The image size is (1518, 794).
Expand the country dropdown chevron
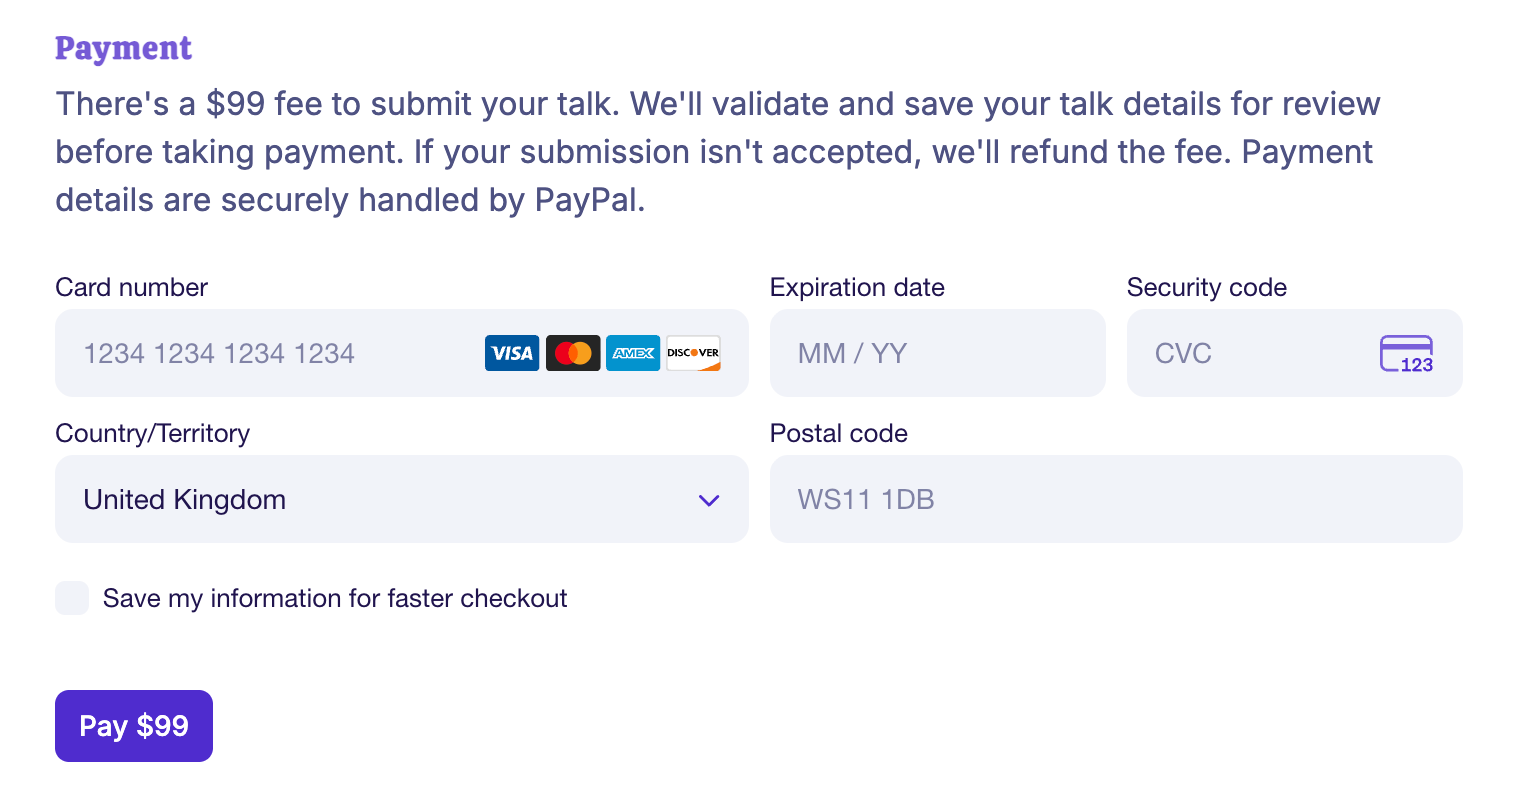(709, 500)
